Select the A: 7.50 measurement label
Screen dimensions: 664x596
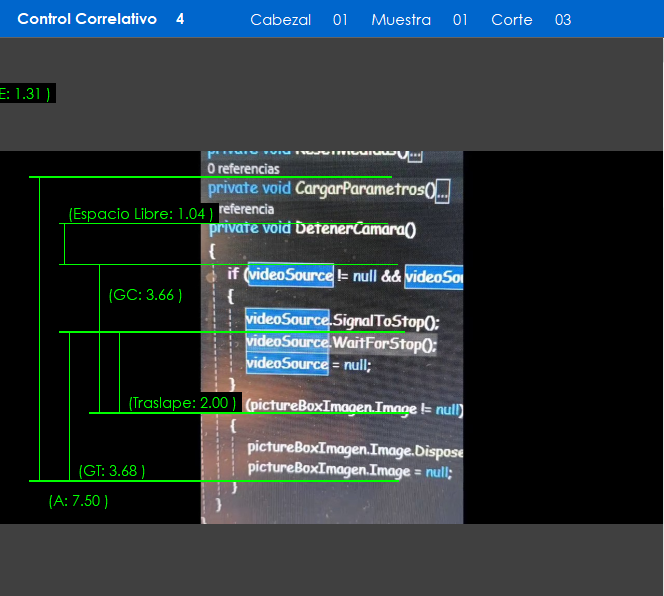click(78, 501)
